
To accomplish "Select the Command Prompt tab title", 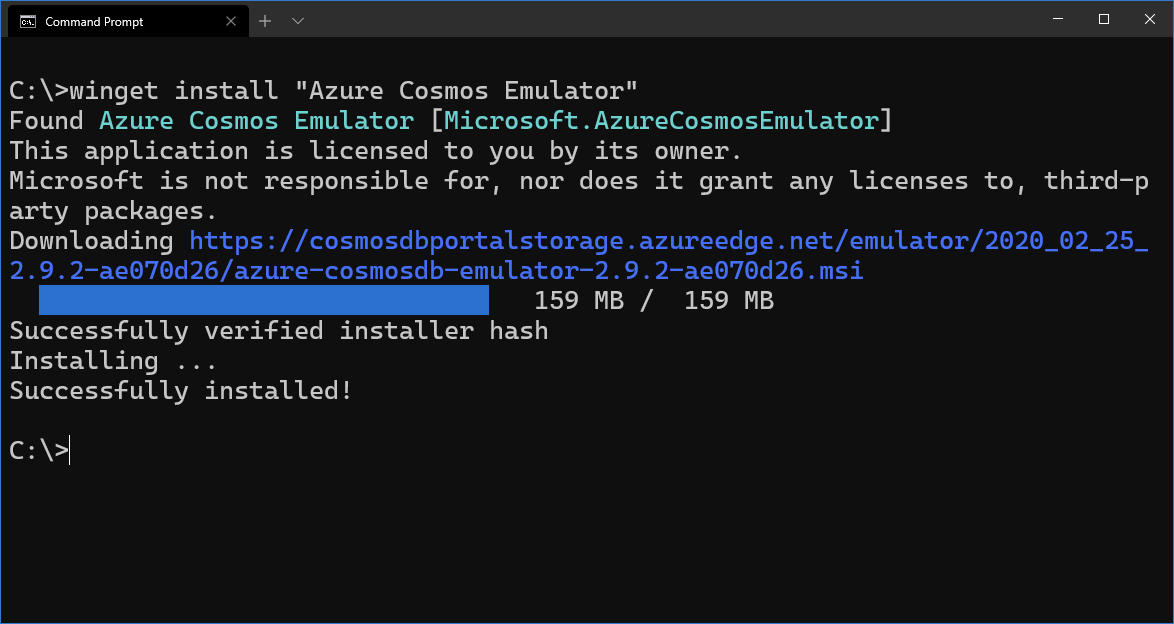I will point(94,22).
